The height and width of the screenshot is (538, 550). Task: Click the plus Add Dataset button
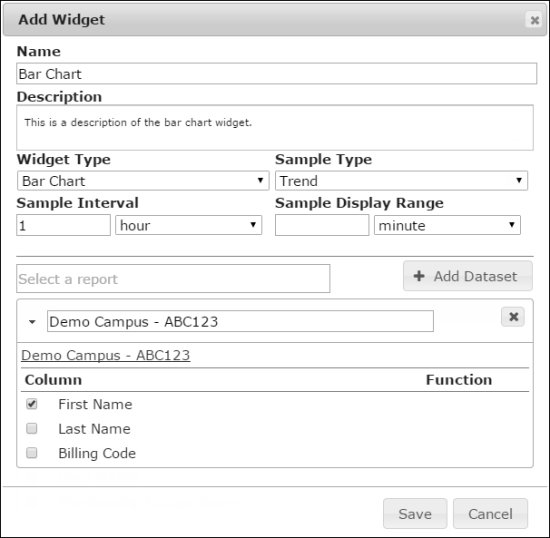(x=468, y=276)
